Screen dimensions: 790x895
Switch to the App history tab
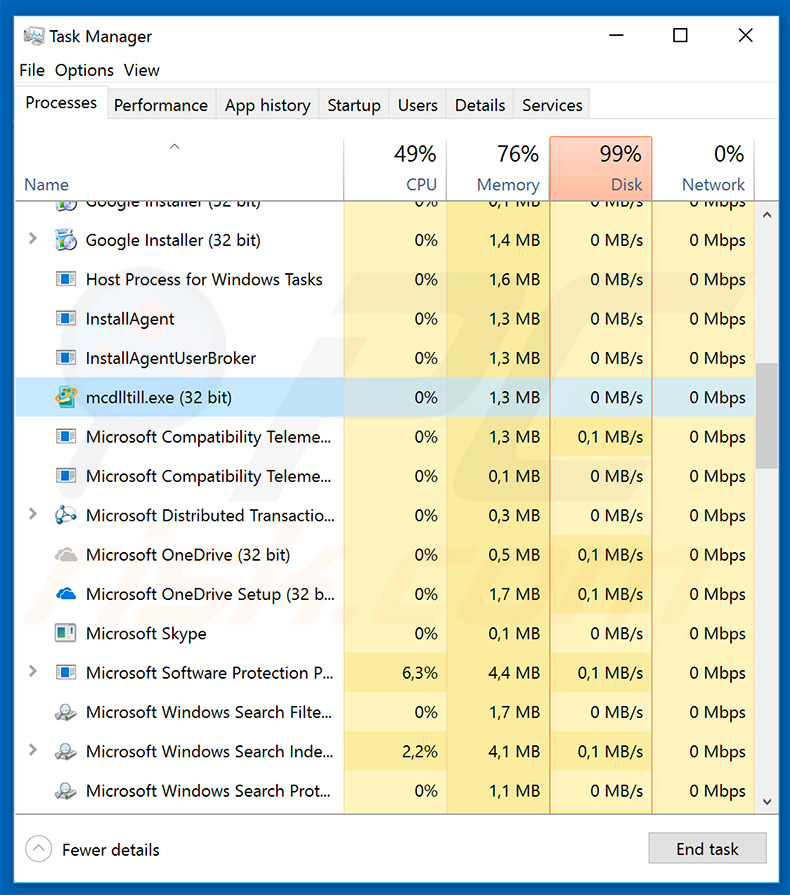267,105
